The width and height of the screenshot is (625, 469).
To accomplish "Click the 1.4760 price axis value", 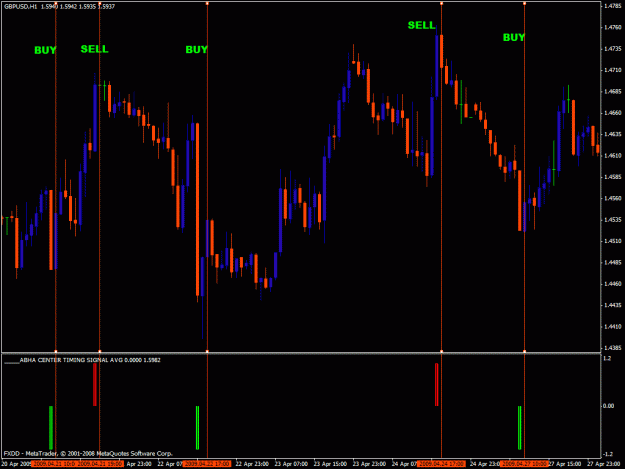I will [x=613, y=27].
